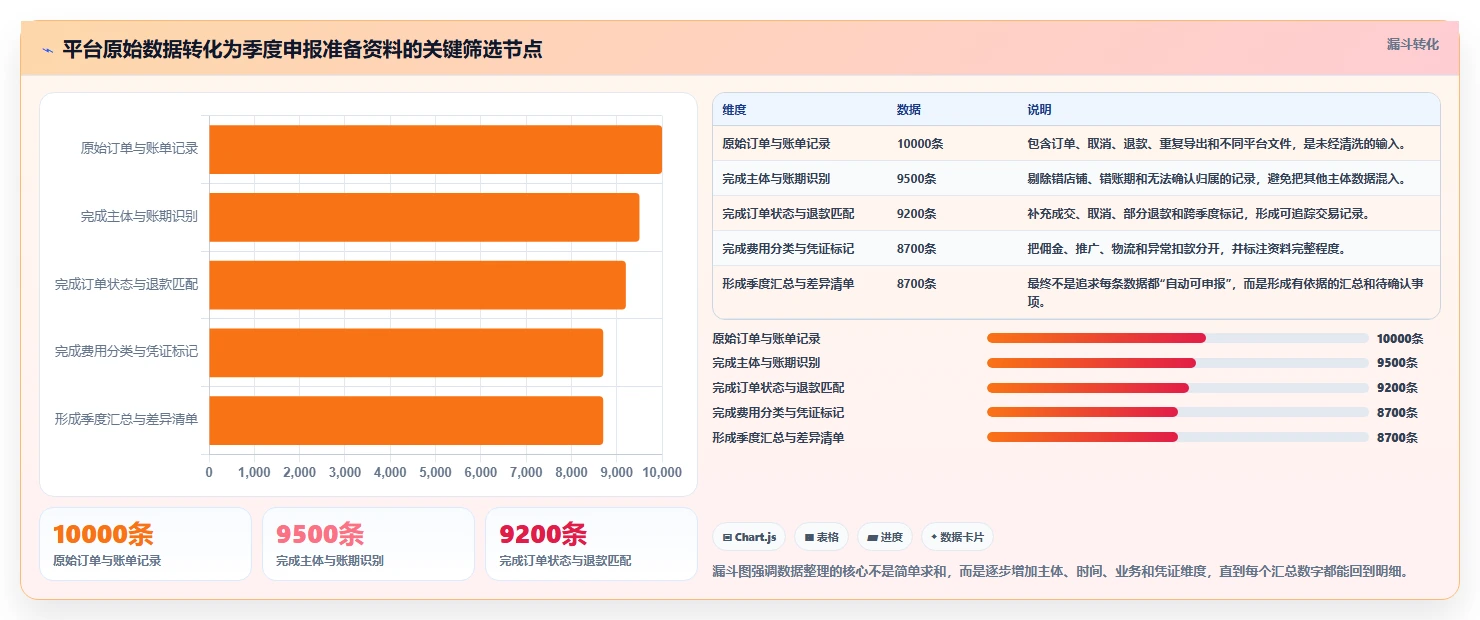Open the 9200条 stat card

(x=591, y=544)
